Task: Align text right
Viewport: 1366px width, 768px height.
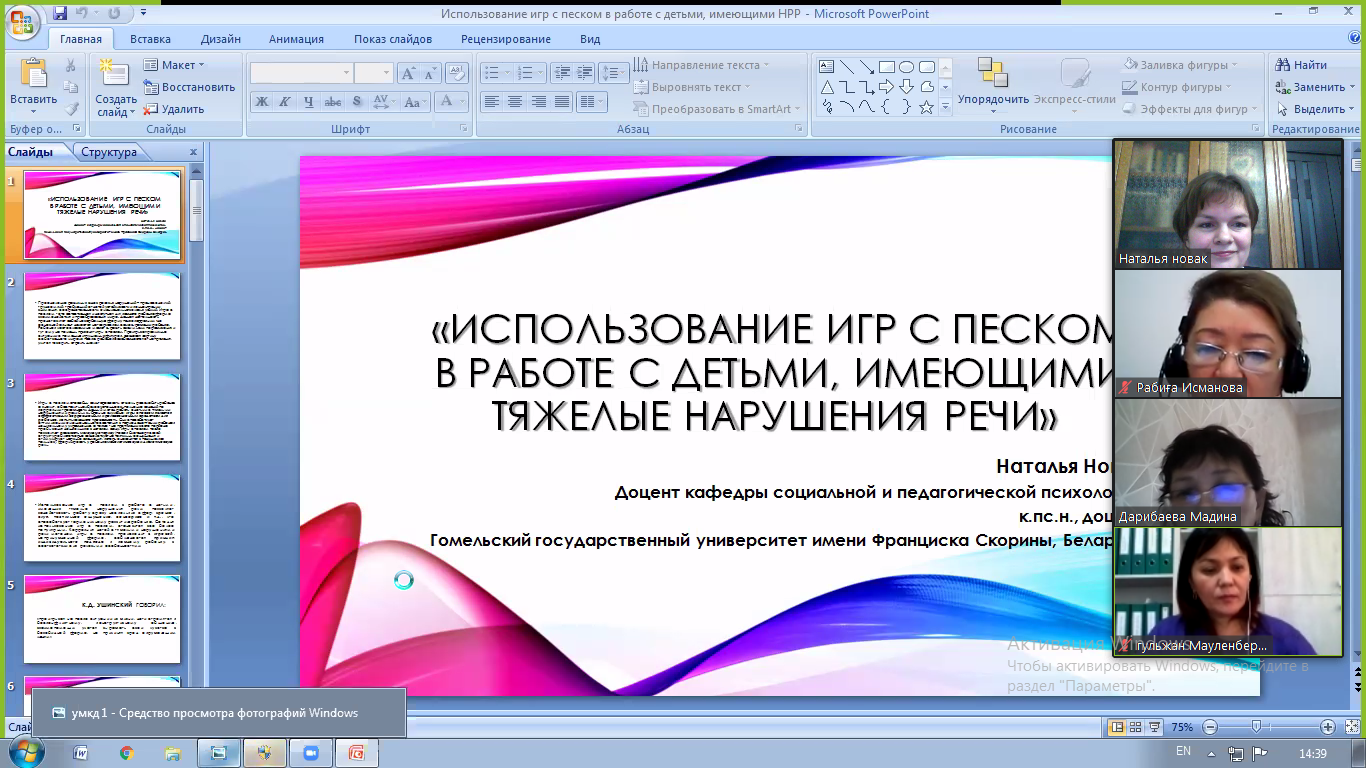Action: coord(539,101)
